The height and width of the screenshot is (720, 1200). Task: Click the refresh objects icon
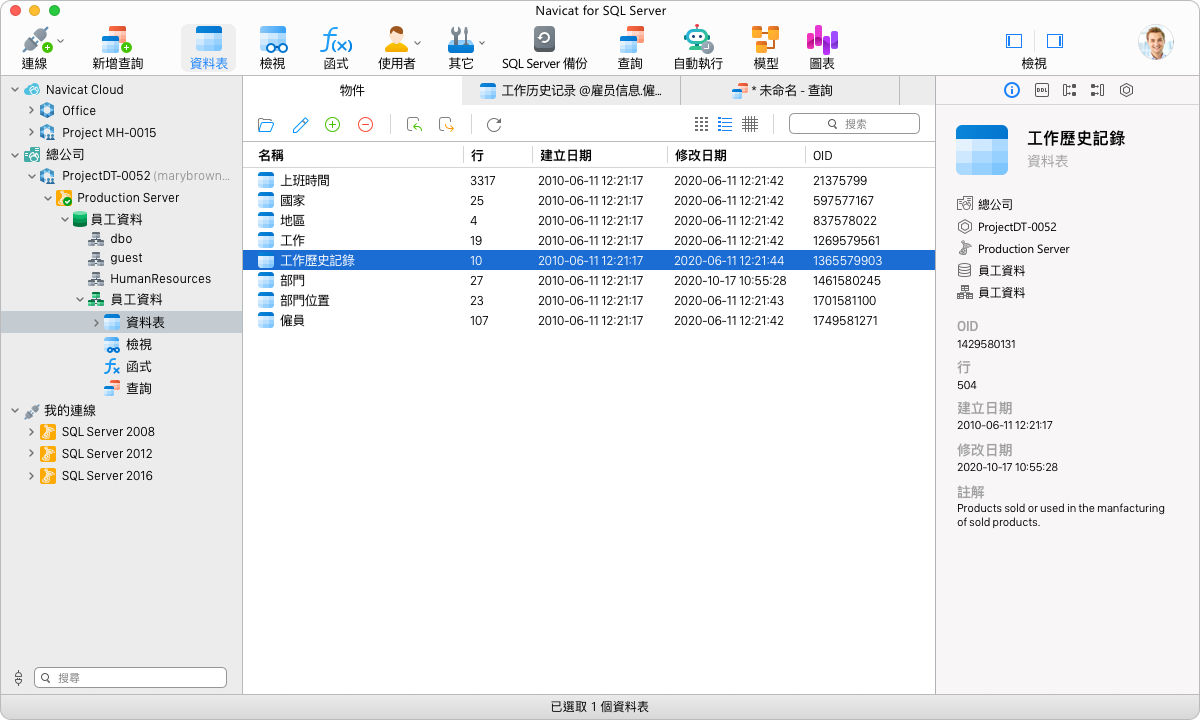[x=494, y=125]
